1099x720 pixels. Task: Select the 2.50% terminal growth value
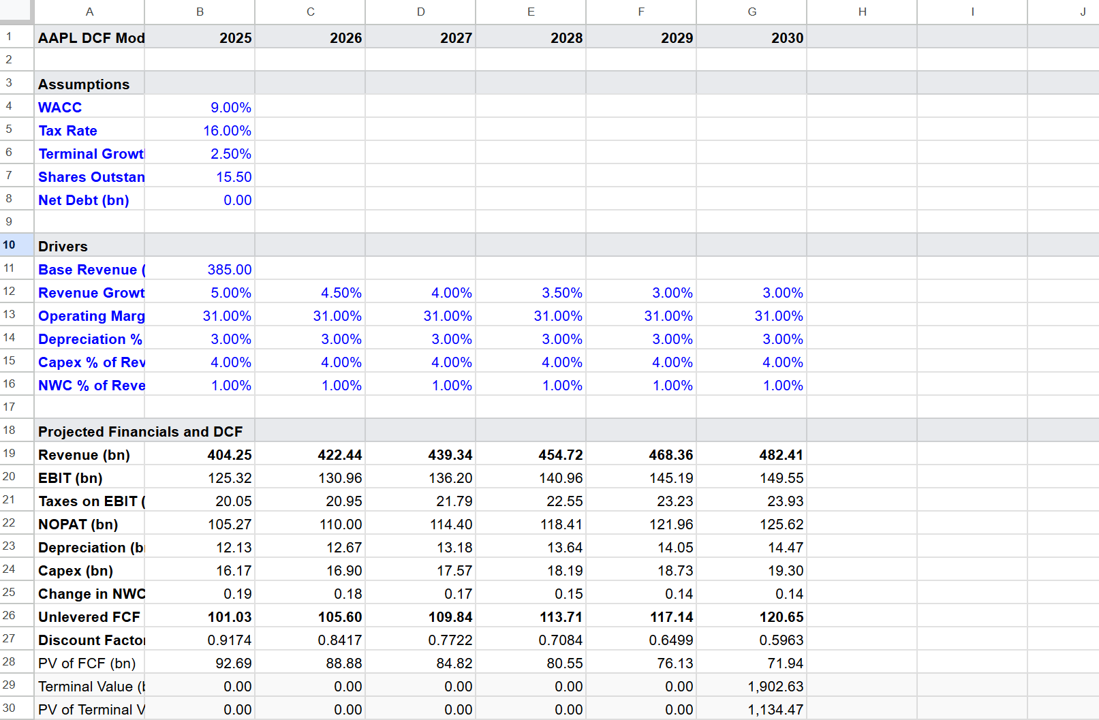click(x=200, y=153)
